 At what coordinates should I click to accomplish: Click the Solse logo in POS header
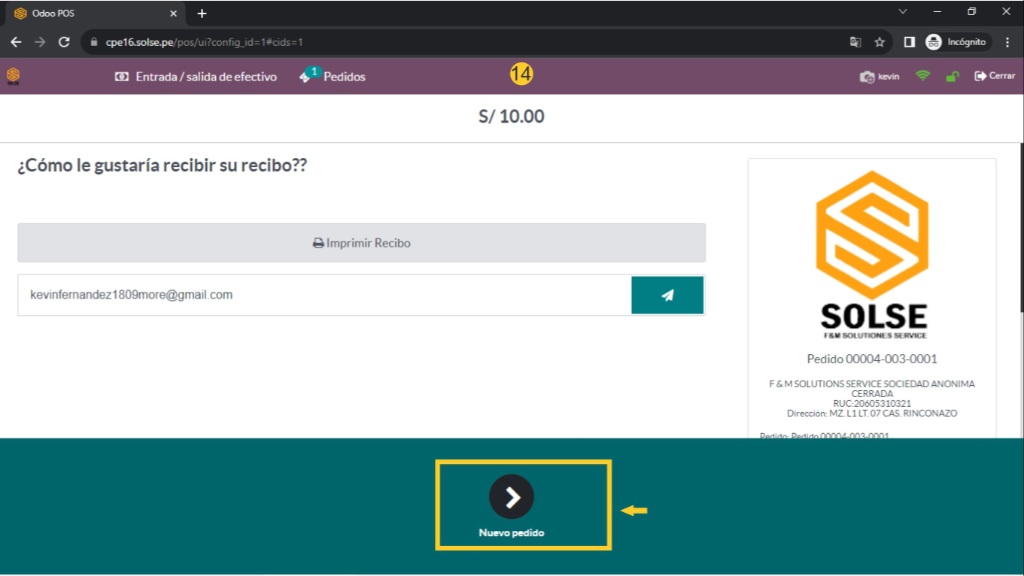13,76
